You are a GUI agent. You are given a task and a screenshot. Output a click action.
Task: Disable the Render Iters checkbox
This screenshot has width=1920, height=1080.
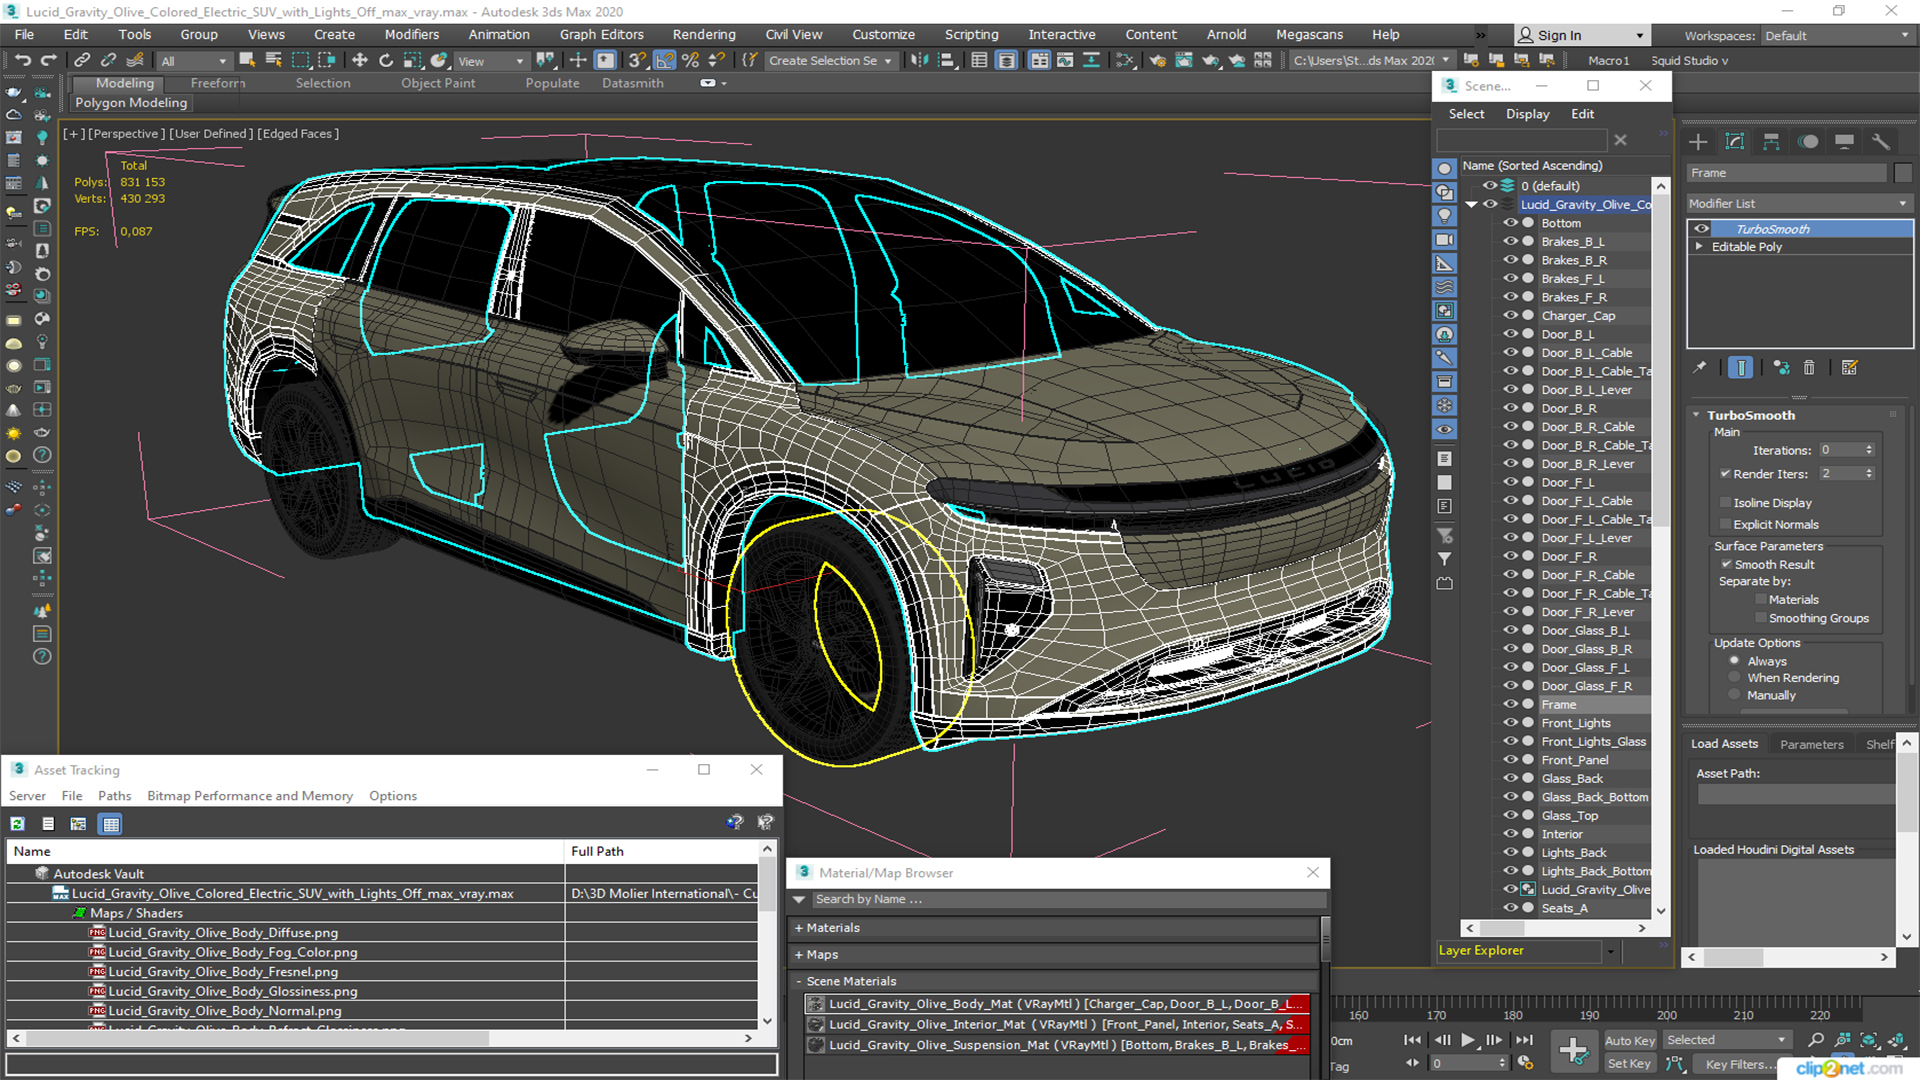tap(1725, 474)
